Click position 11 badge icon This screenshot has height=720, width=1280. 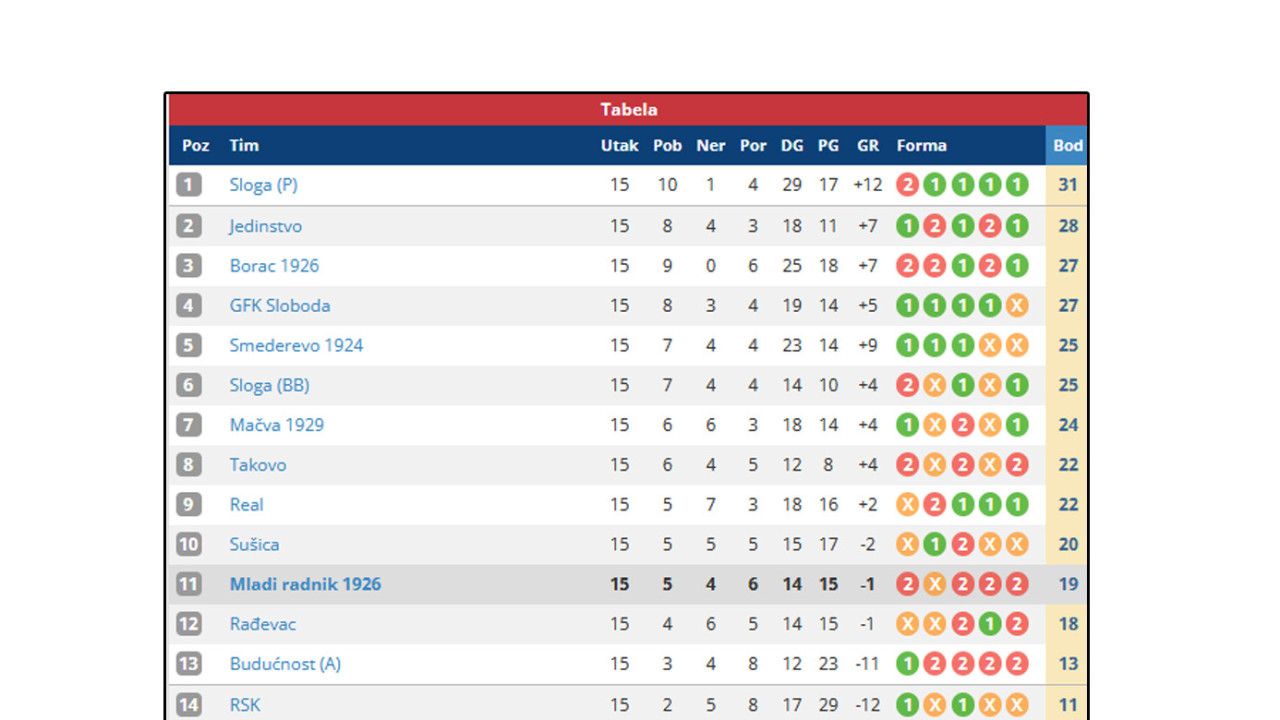(x=189, y=584)
